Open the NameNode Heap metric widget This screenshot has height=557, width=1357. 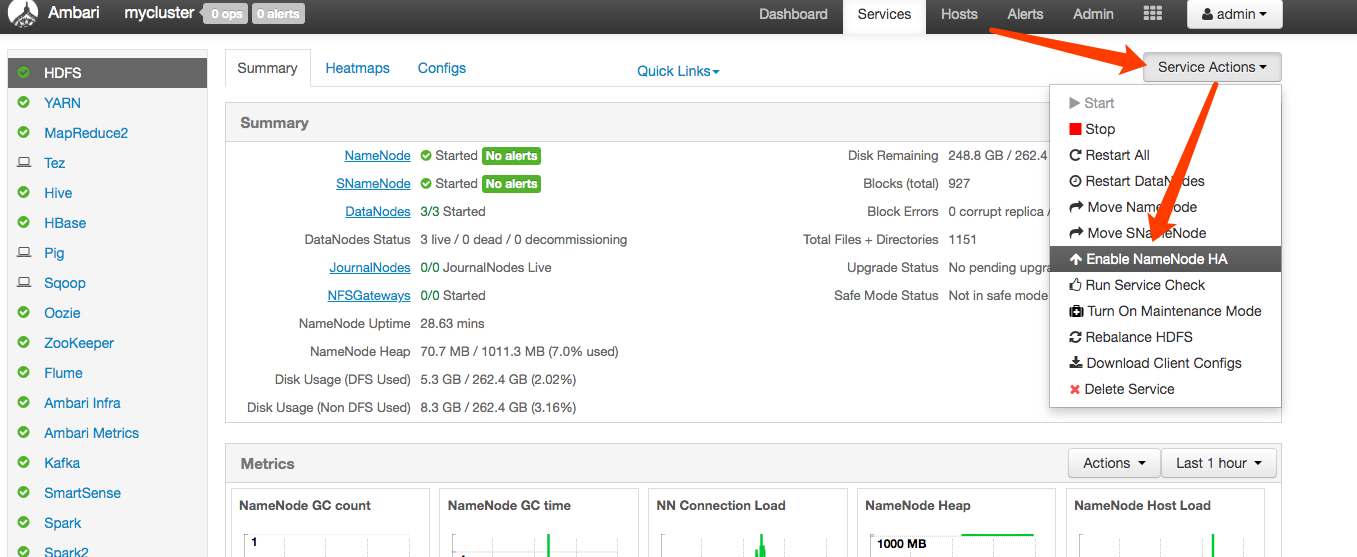[956, 523]
